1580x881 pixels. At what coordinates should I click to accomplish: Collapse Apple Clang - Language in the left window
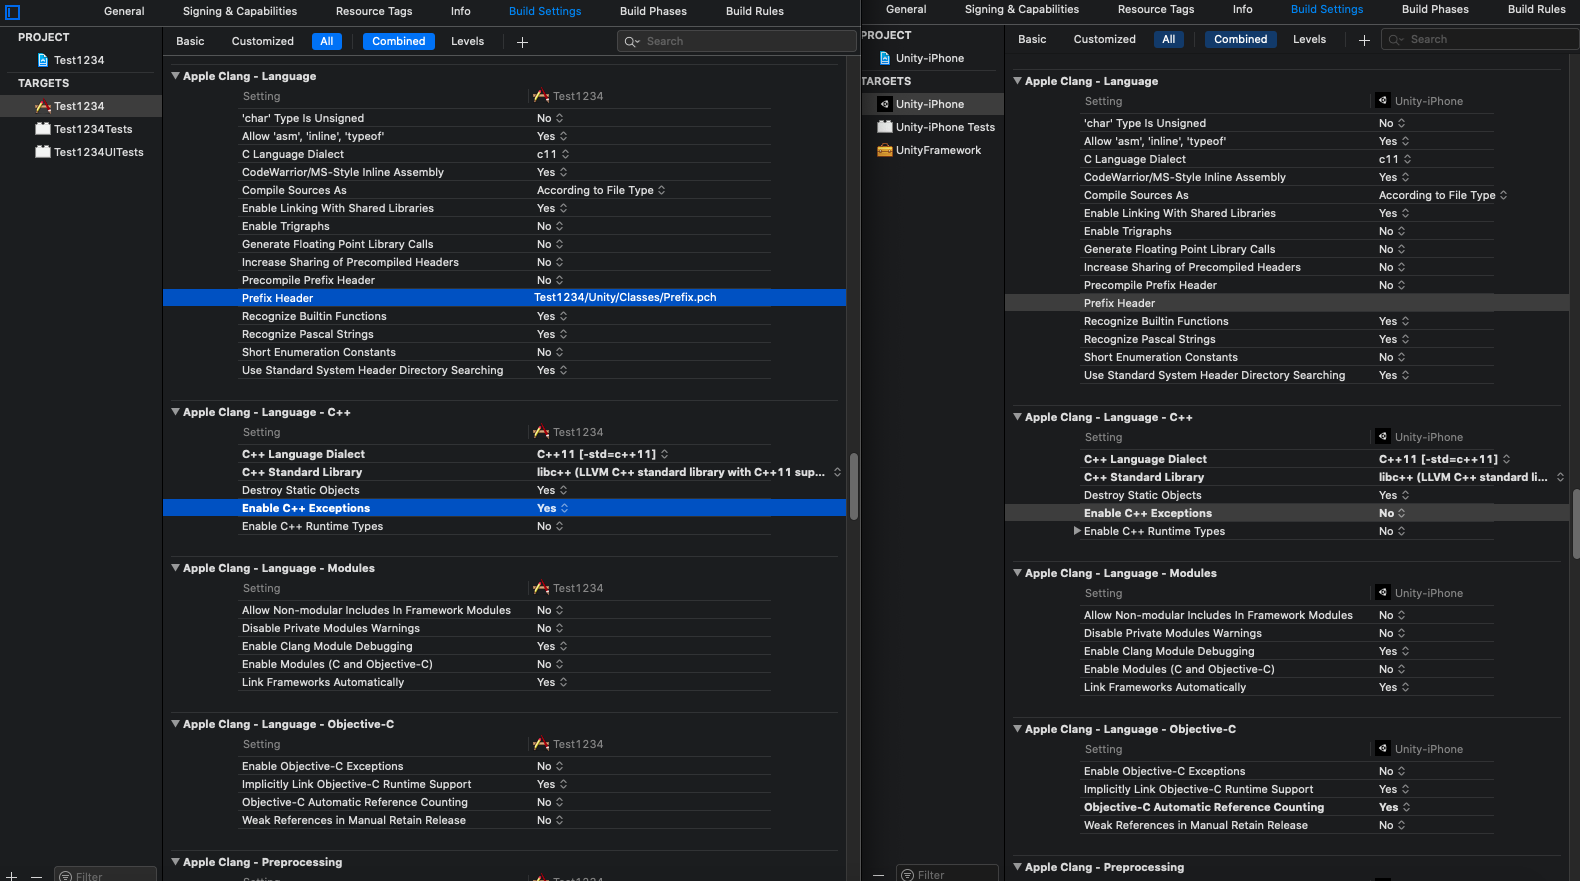point(176,76)
